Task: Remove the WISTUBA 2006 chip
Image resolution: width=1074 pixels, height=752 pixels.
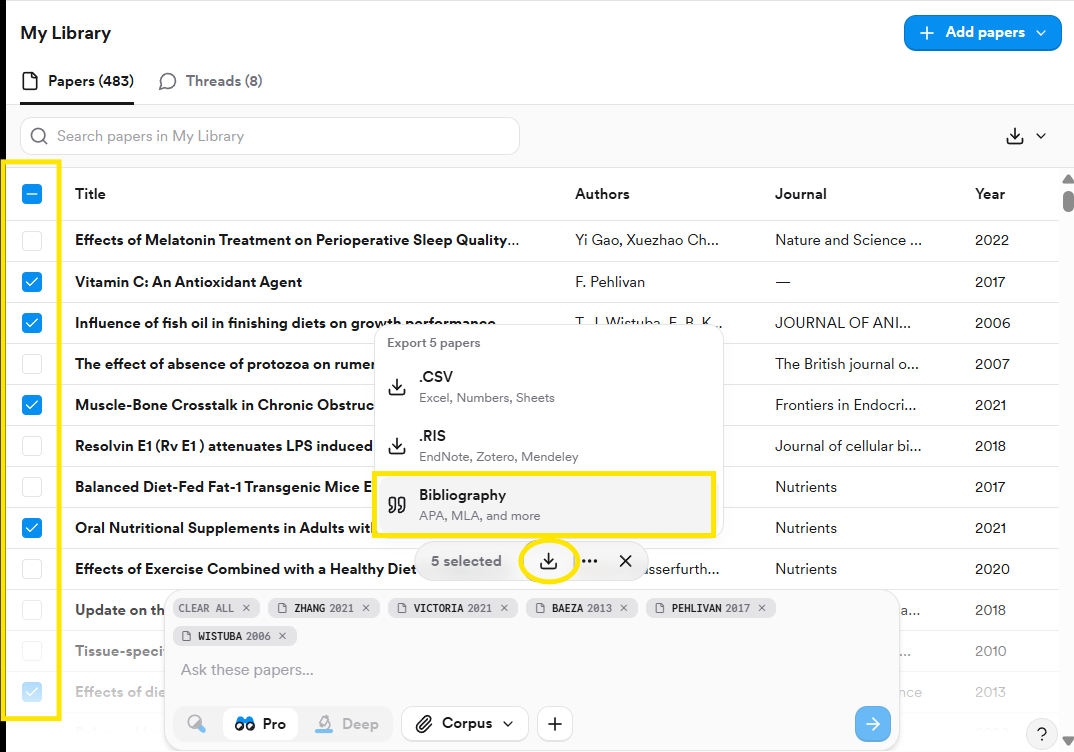Action: (x=282, y=636)
